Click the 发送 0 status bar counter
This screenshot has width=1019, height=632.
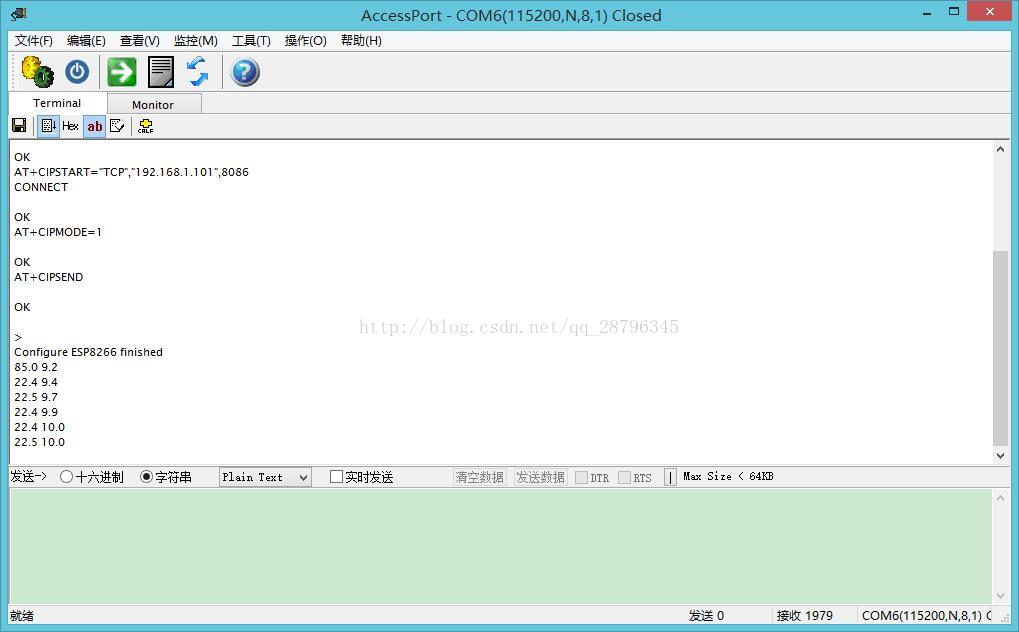[x=706, y=615]
